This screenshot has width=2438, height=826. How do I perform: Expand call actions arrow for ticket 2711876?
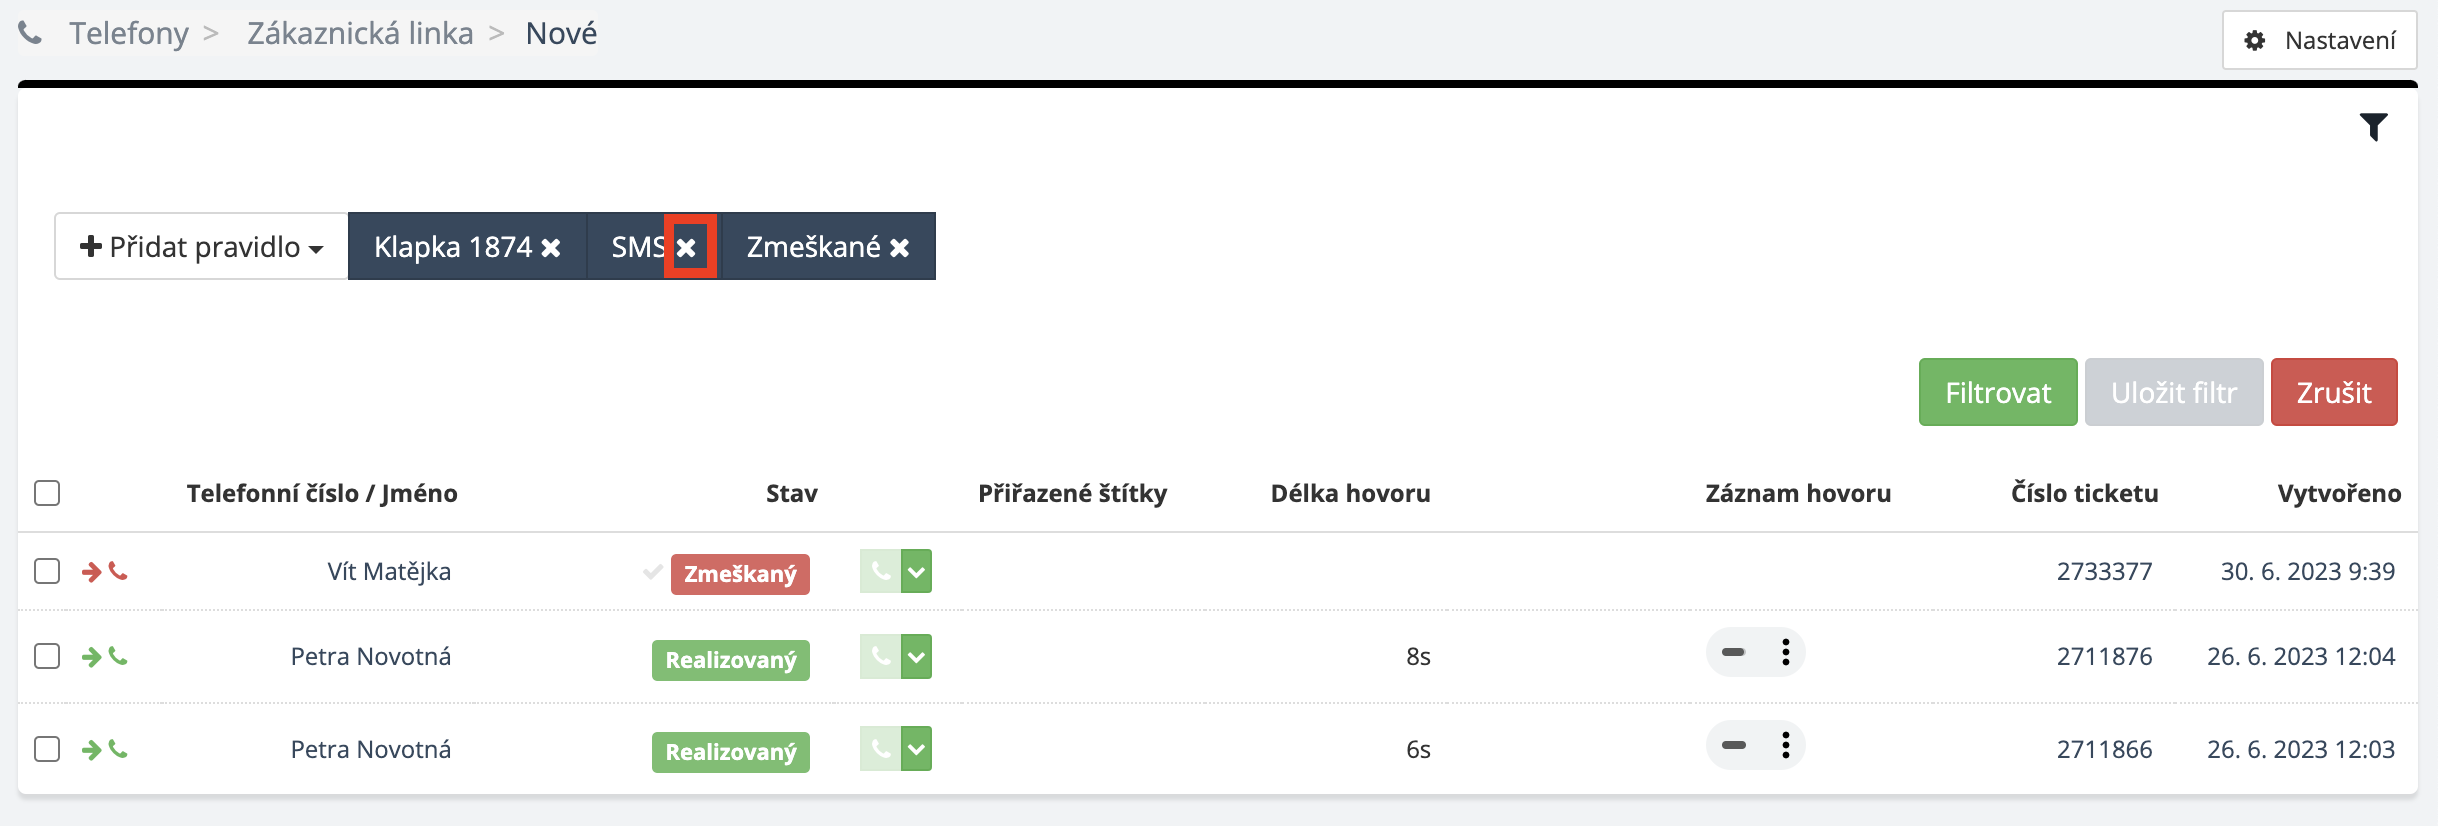click(916, 656)
